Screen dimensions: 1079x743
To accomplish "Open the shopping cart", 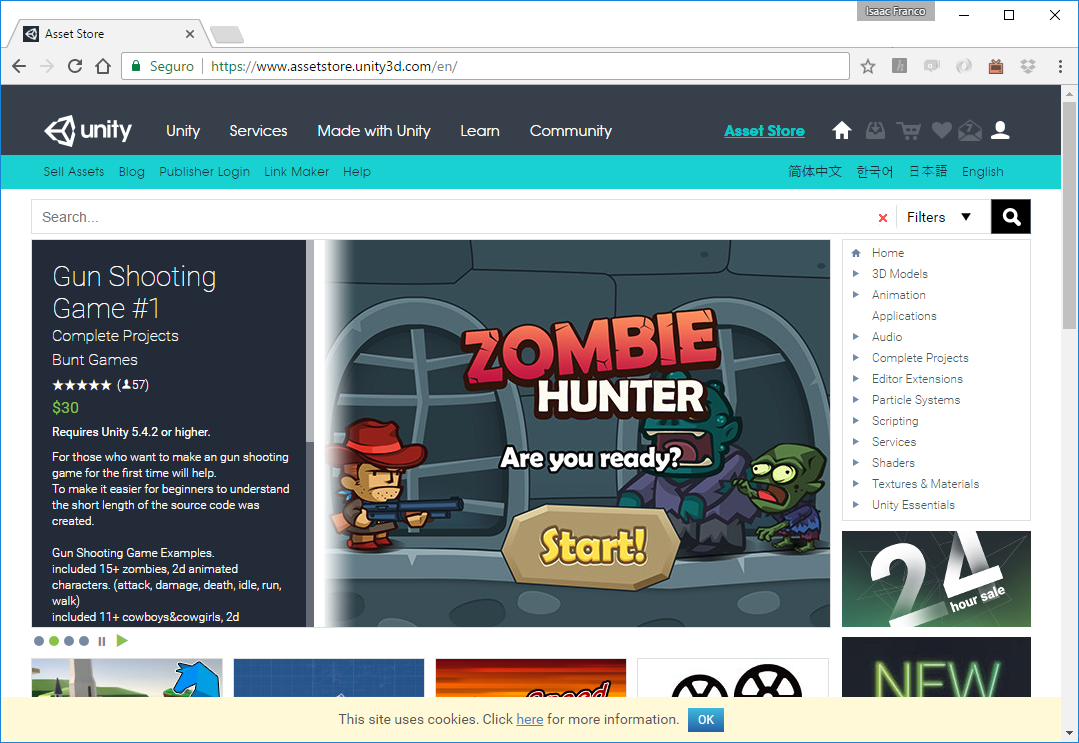I will [x=909, y=130].
